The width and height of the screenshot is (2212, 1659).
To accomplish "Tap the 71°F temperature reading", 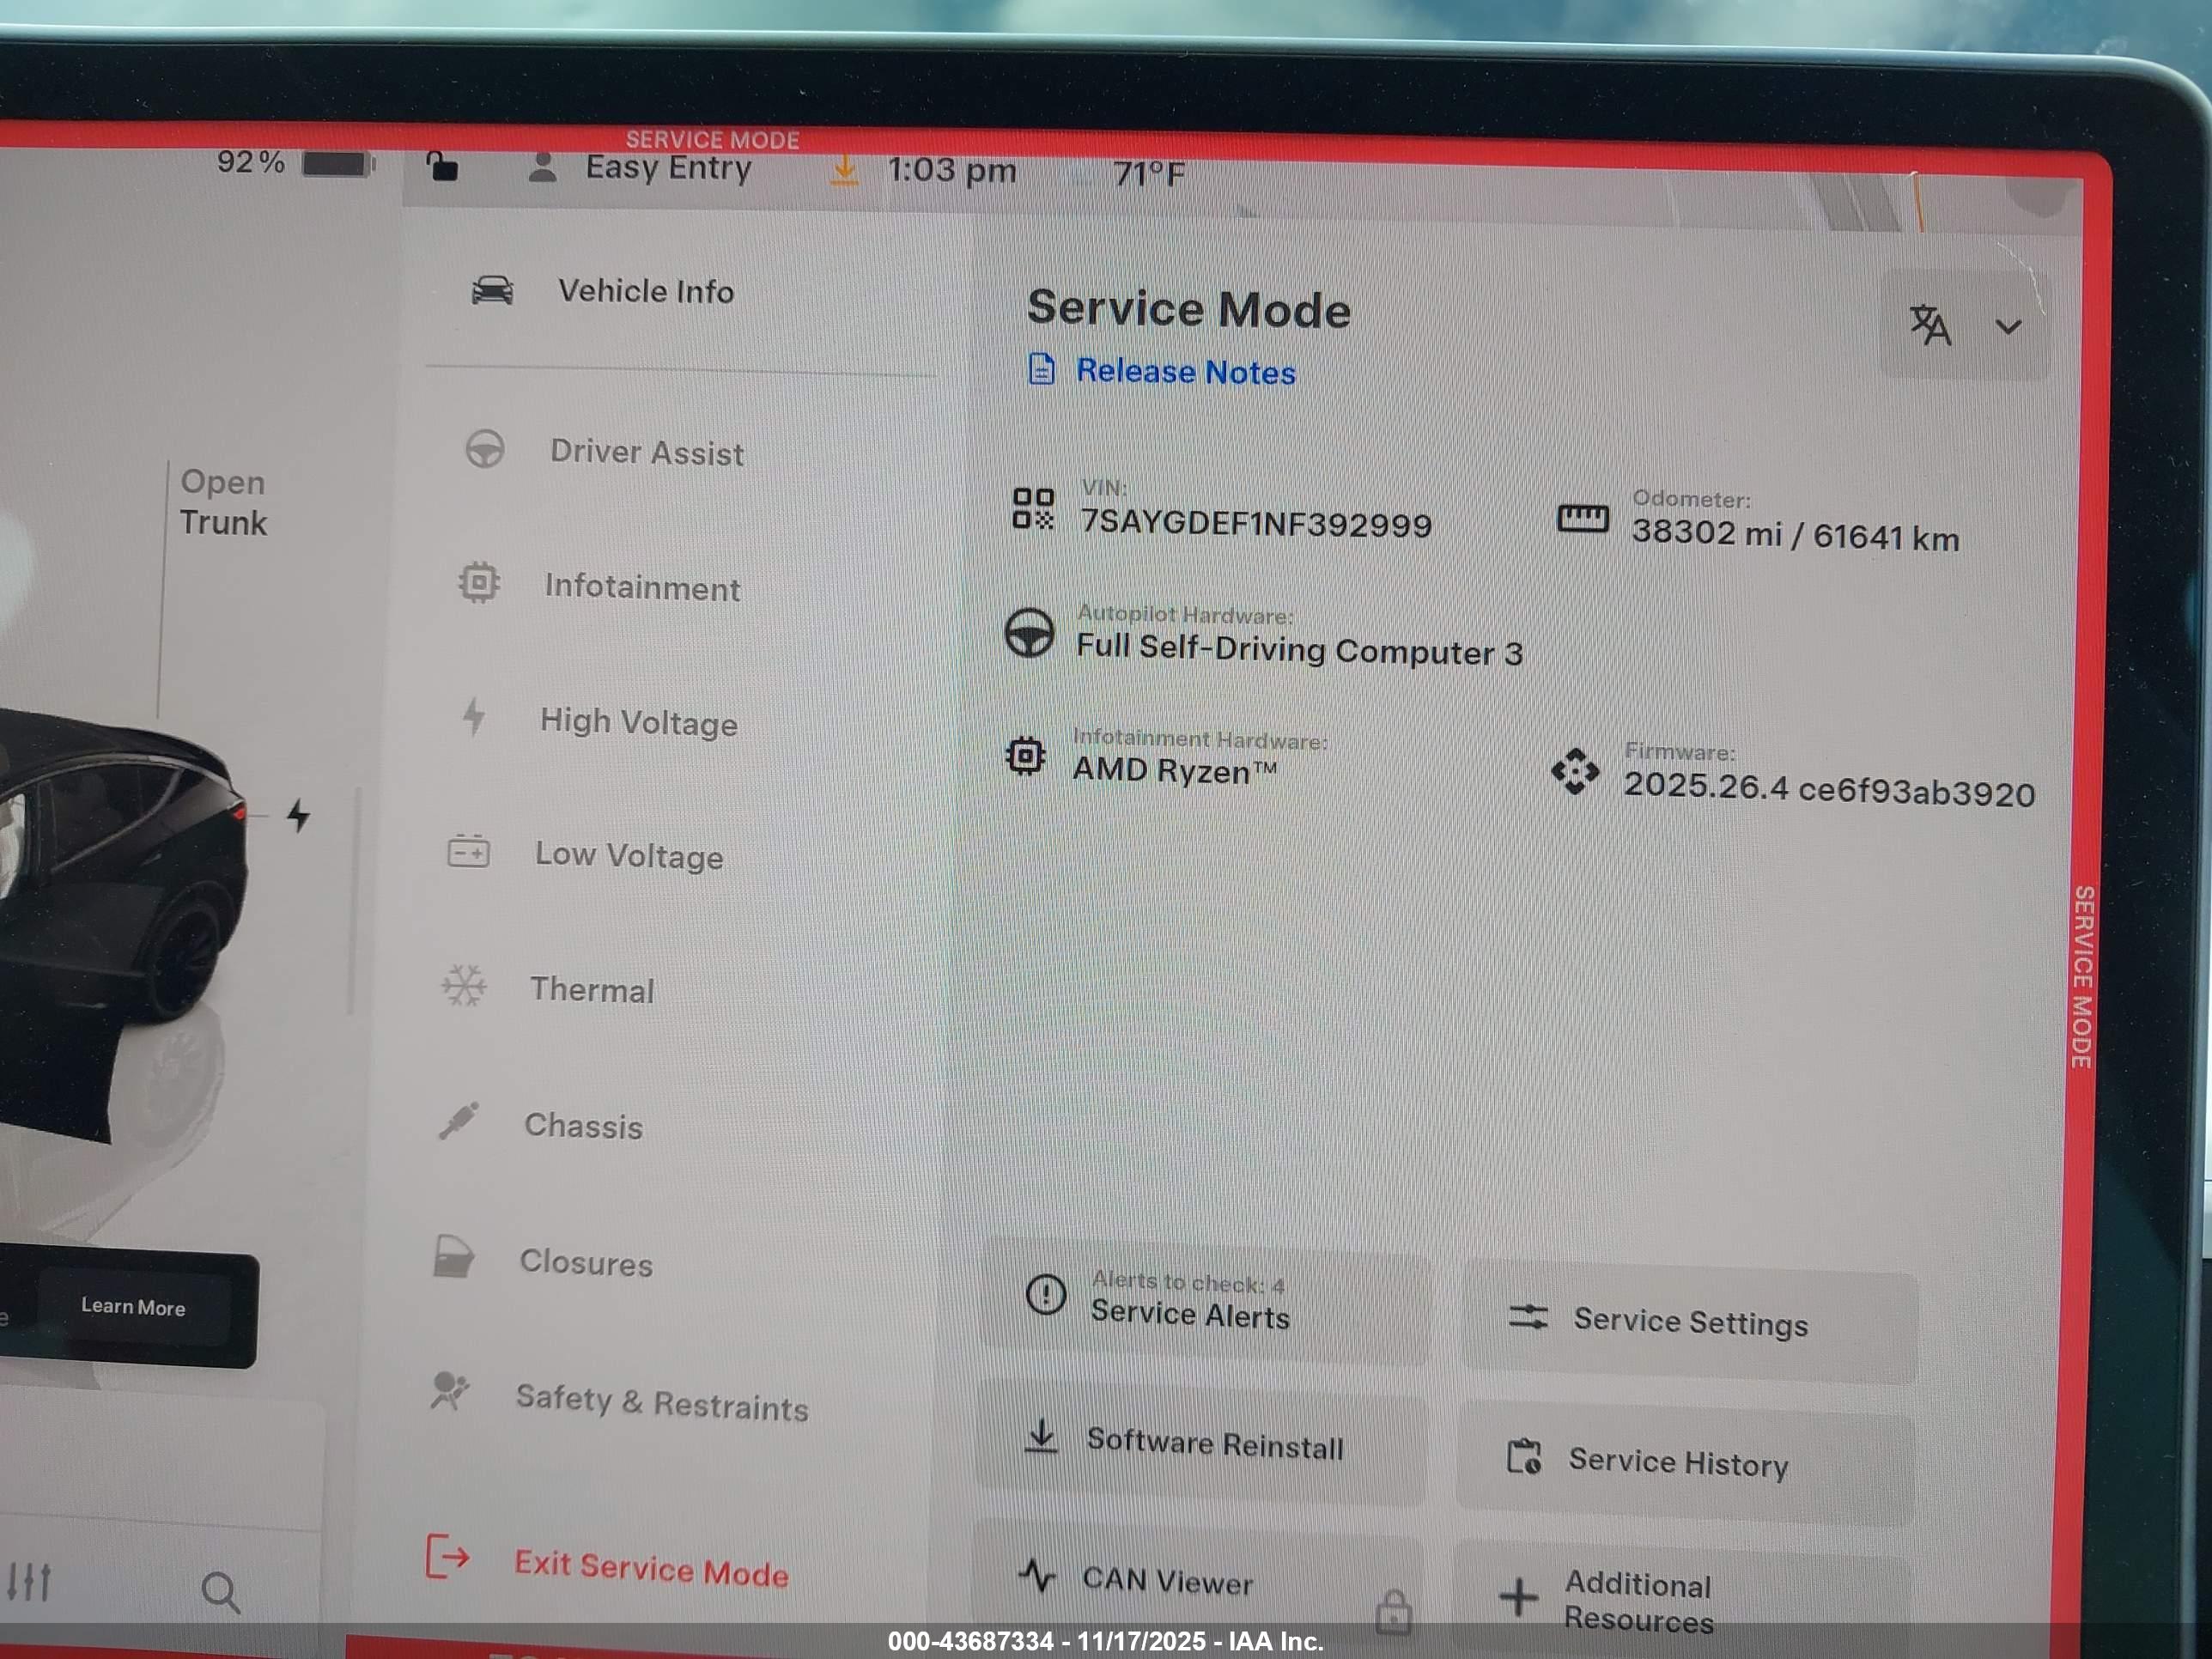I will point(1148,174).
